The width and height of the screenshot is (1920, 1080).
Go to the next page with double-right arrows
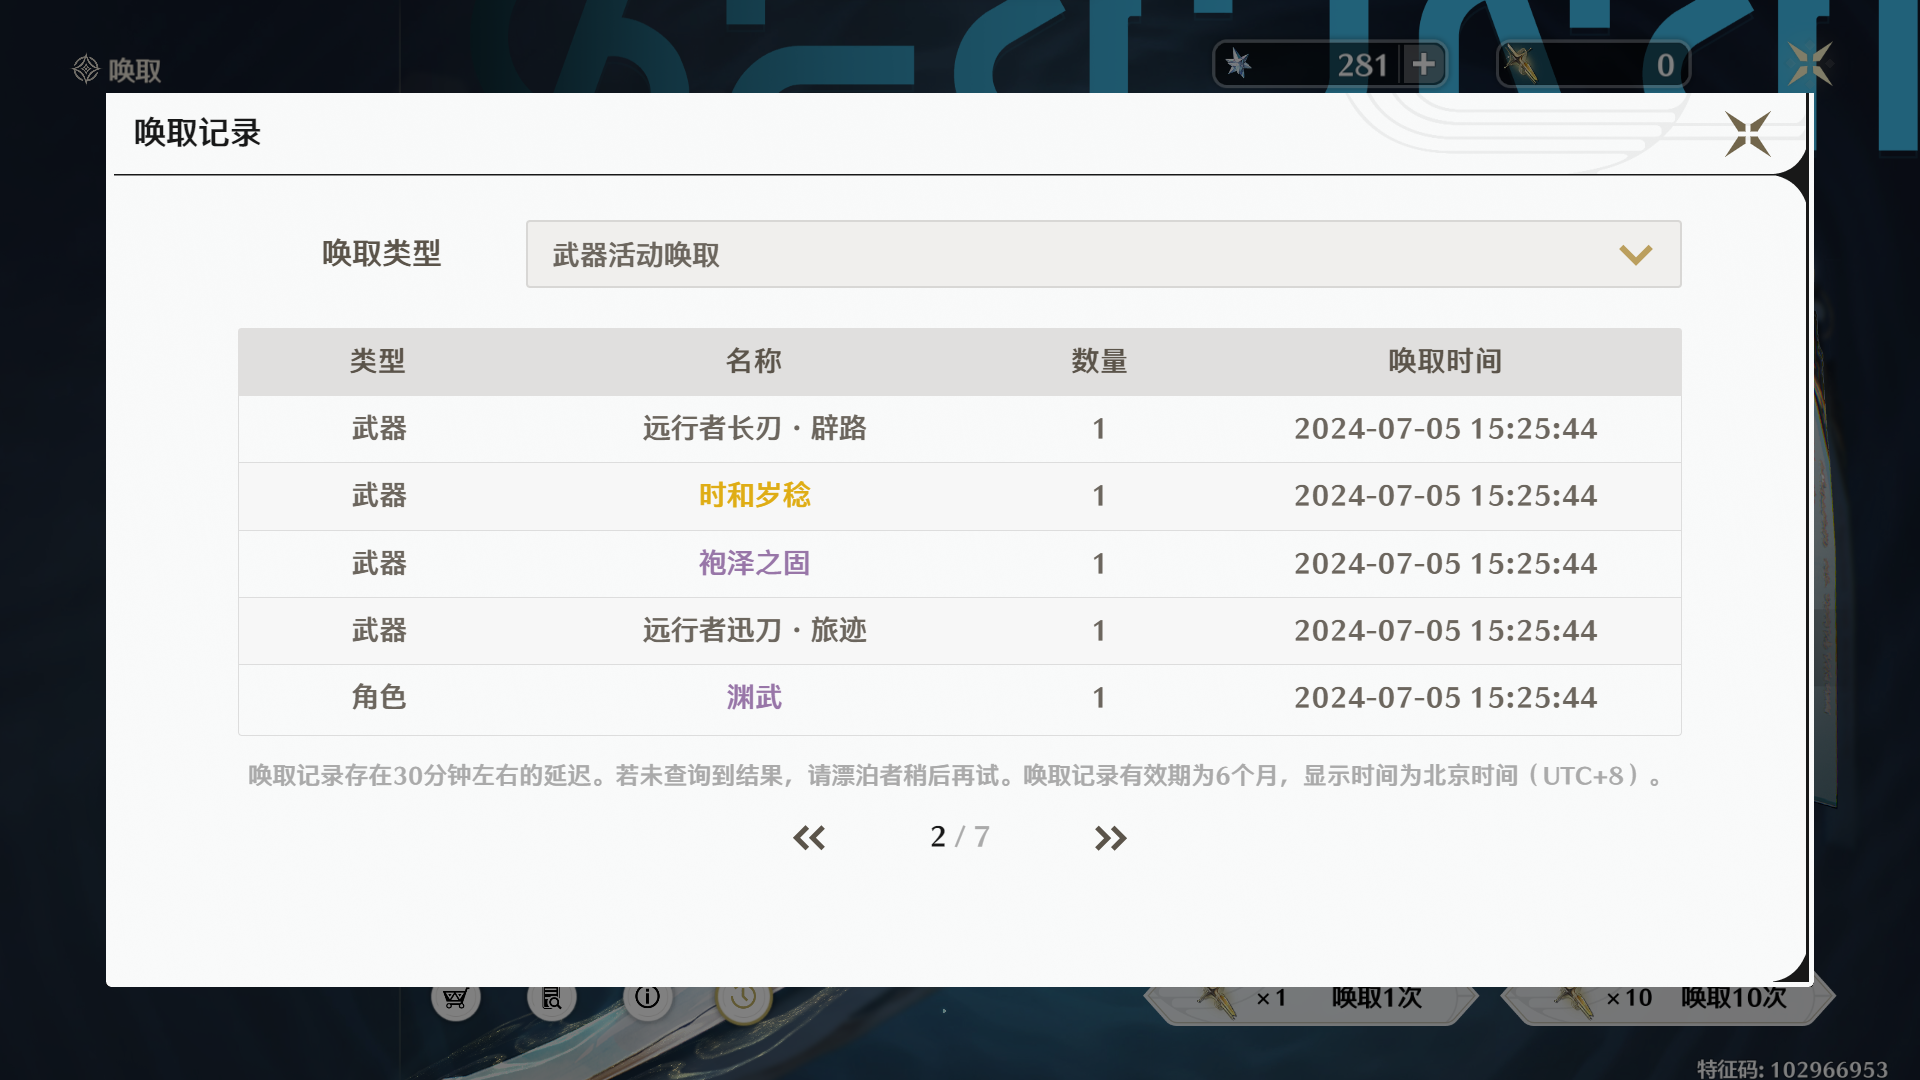pos(1110,838)
